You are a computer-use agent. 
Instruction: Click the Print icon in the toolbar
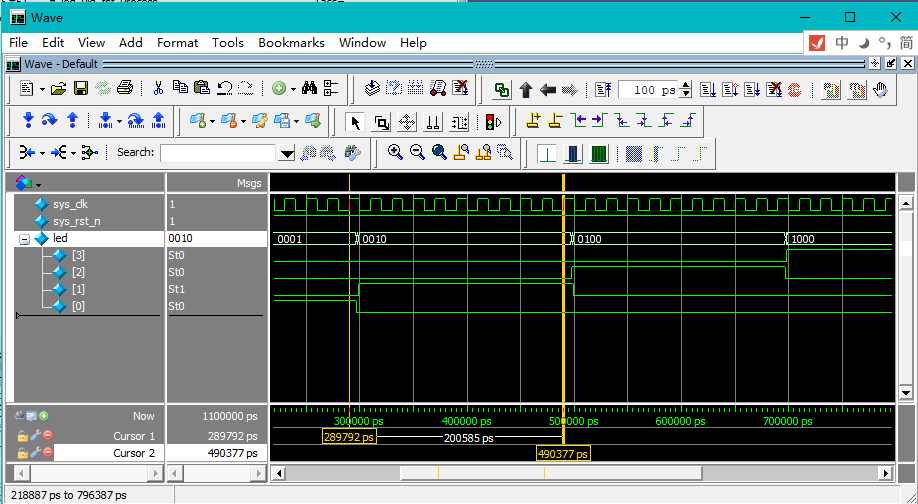tap(125, 89)
